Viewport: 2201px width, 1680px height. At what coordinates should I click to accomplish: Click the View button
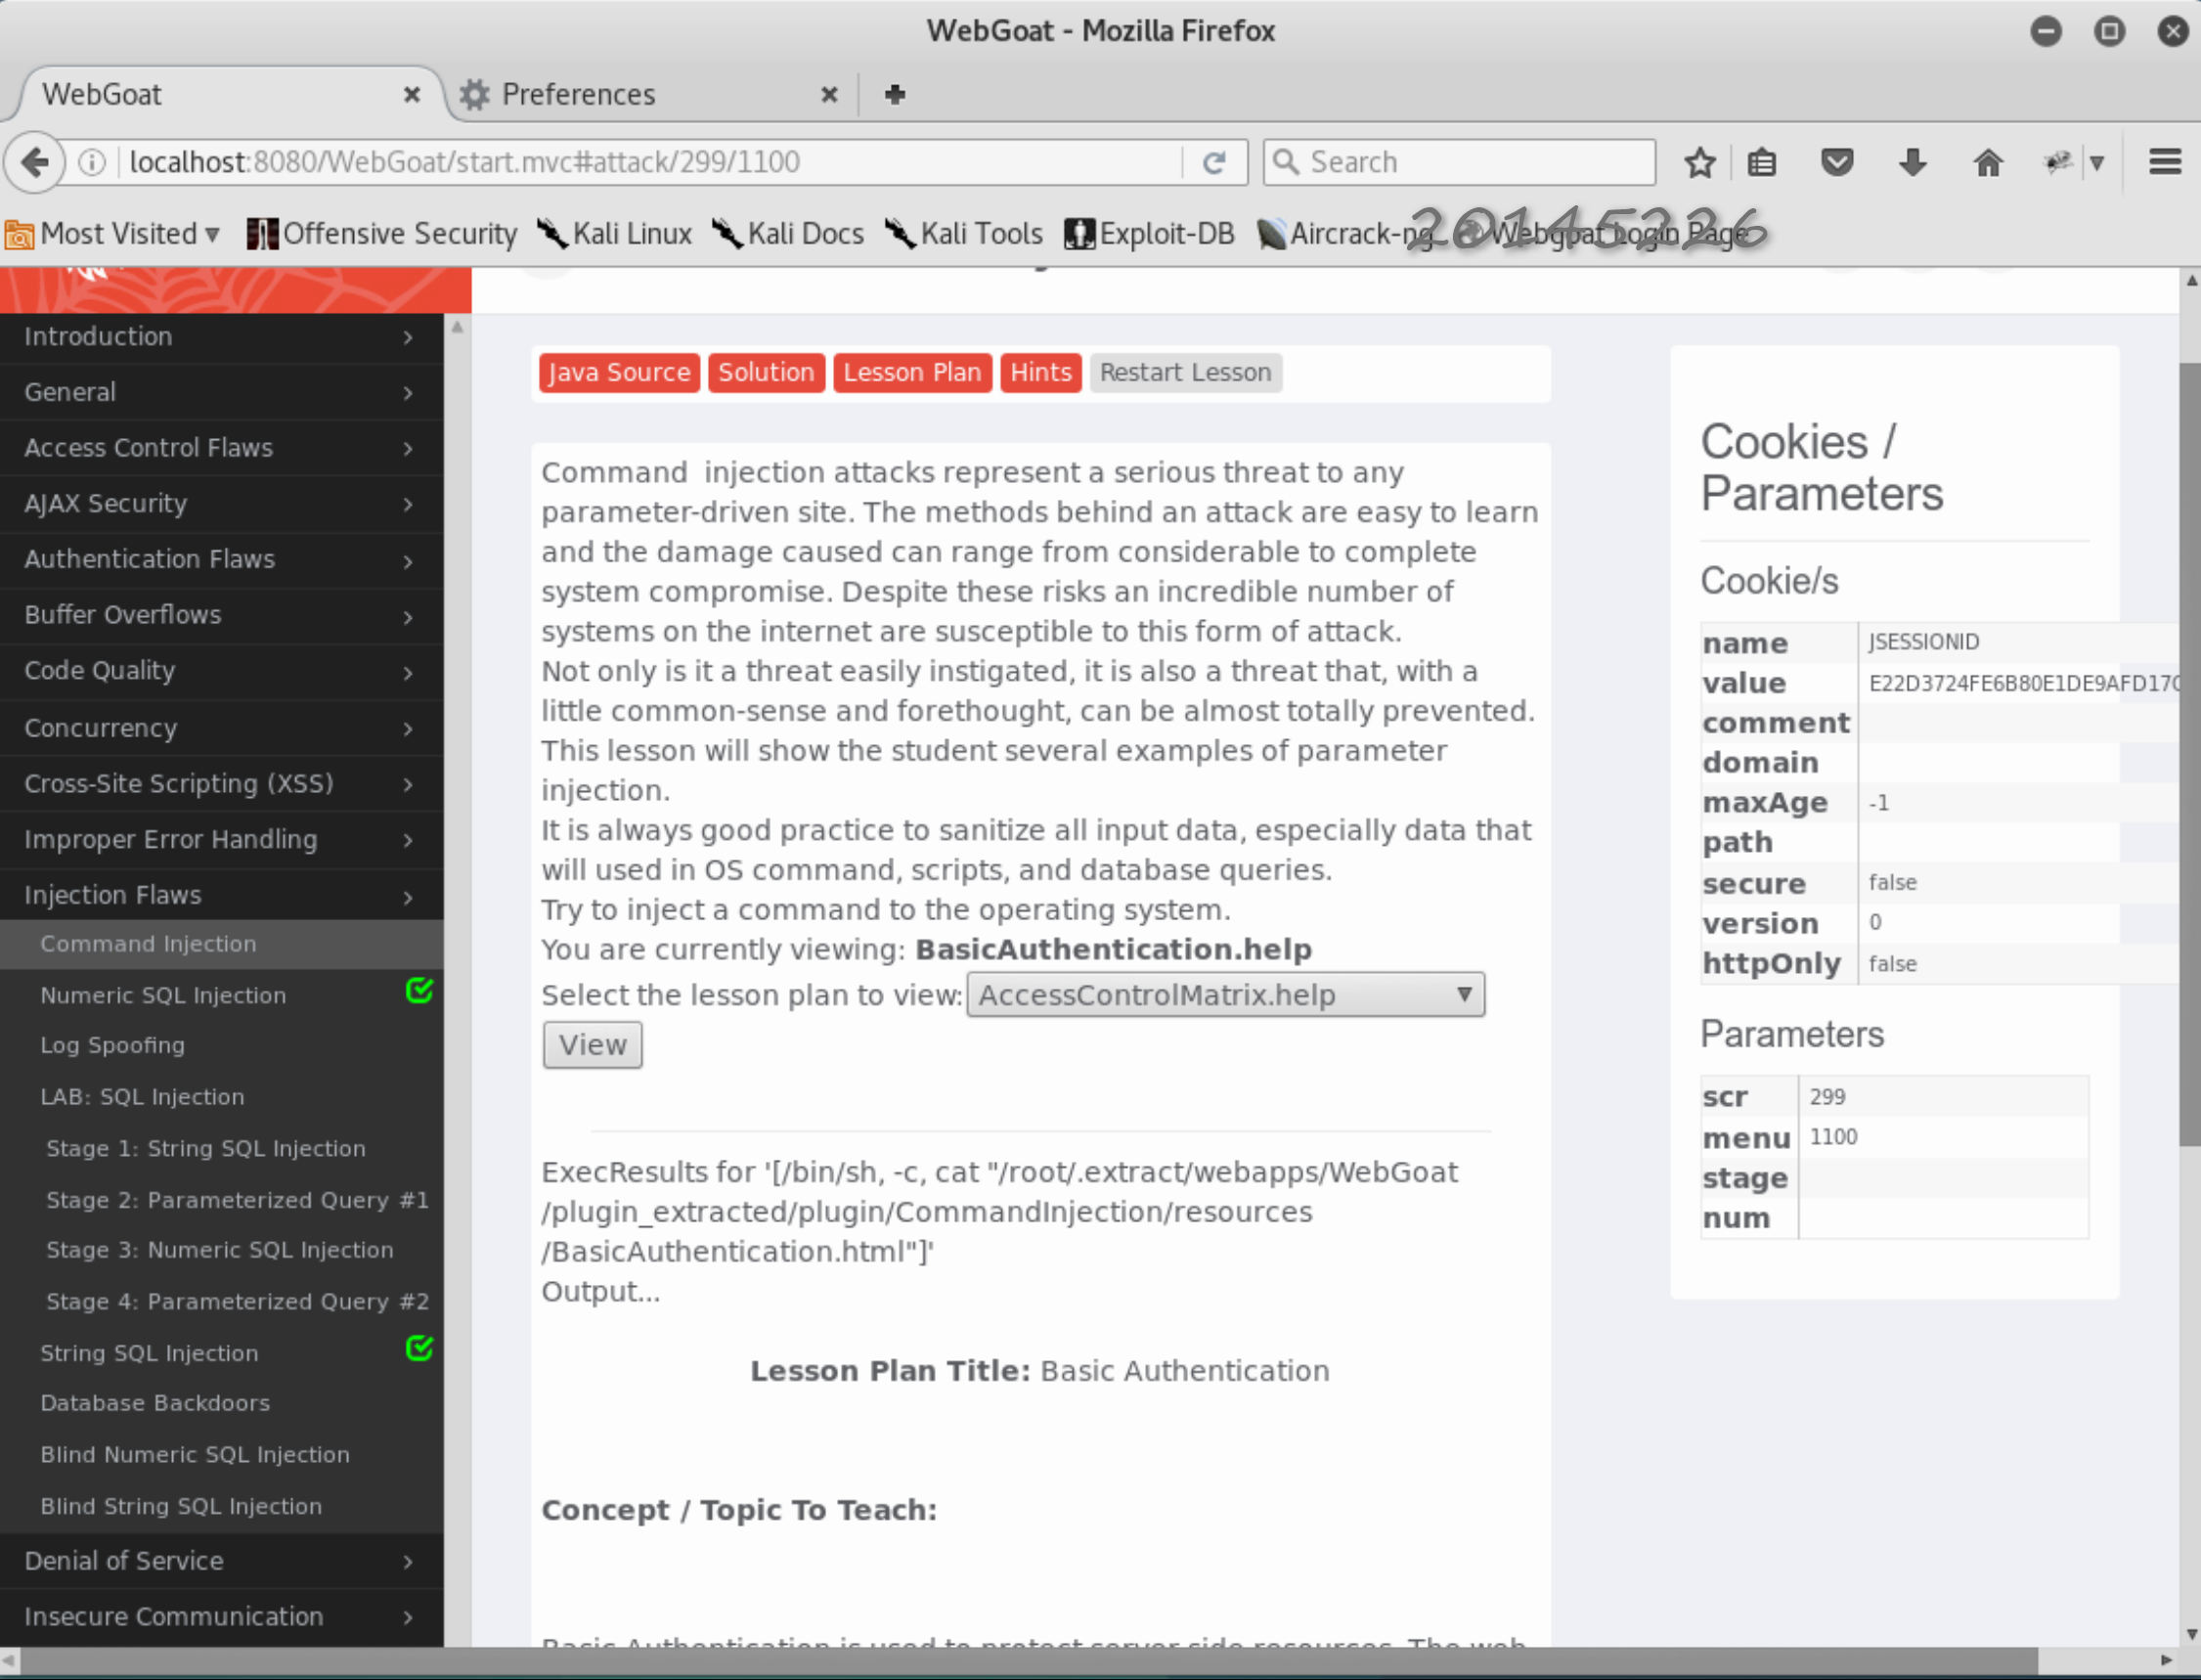(x=592, y=1045)
